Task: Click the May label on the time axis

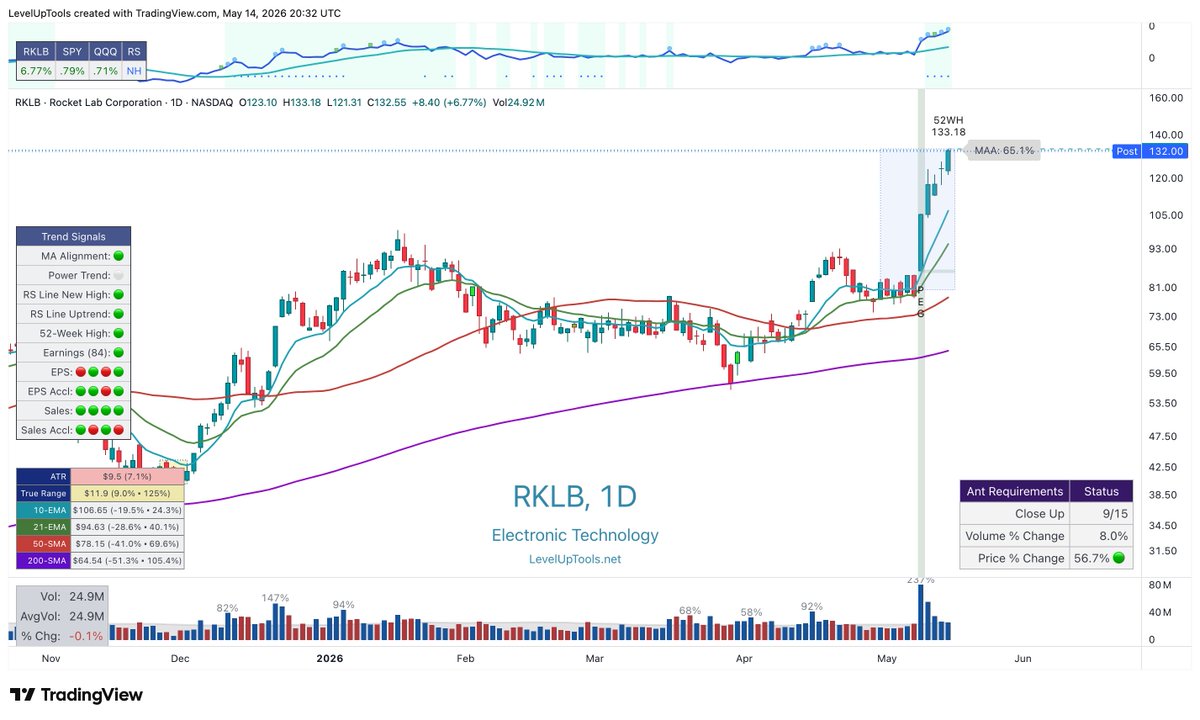Action: click(887, 659)
